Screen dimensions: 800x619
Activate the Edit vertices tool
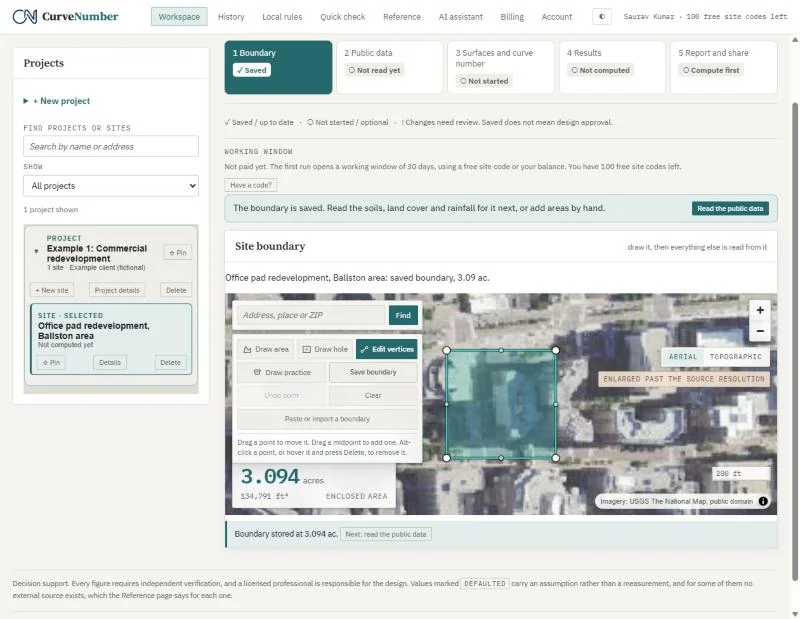tap(387, 350)
